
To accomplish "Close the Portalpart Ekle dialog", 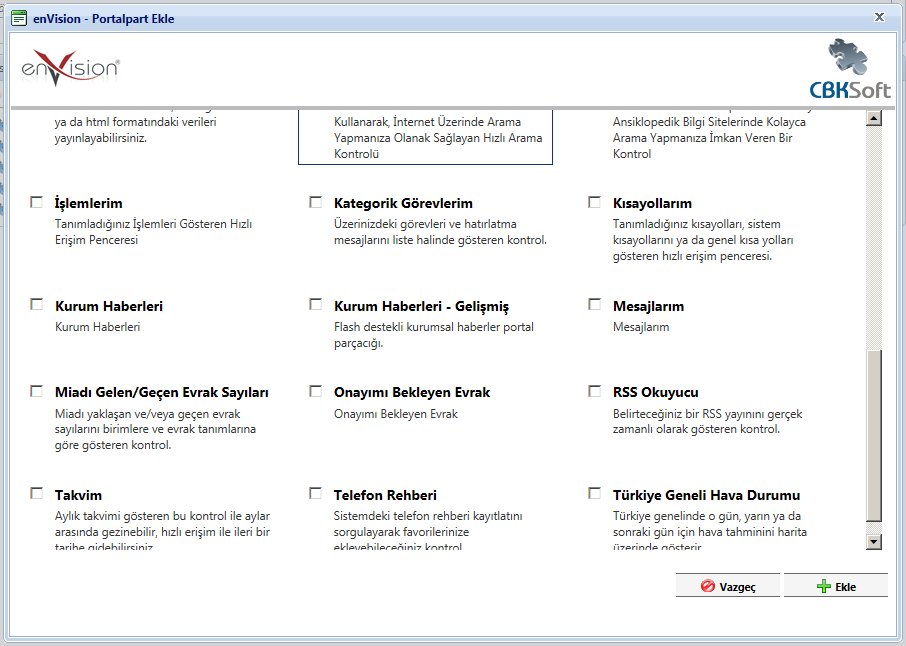I will (879, 17).
